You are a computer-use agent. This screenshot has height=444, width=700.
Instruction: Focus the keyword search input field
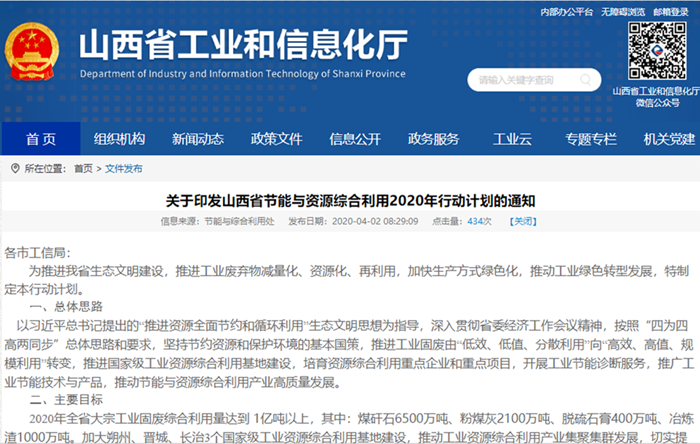534,80
